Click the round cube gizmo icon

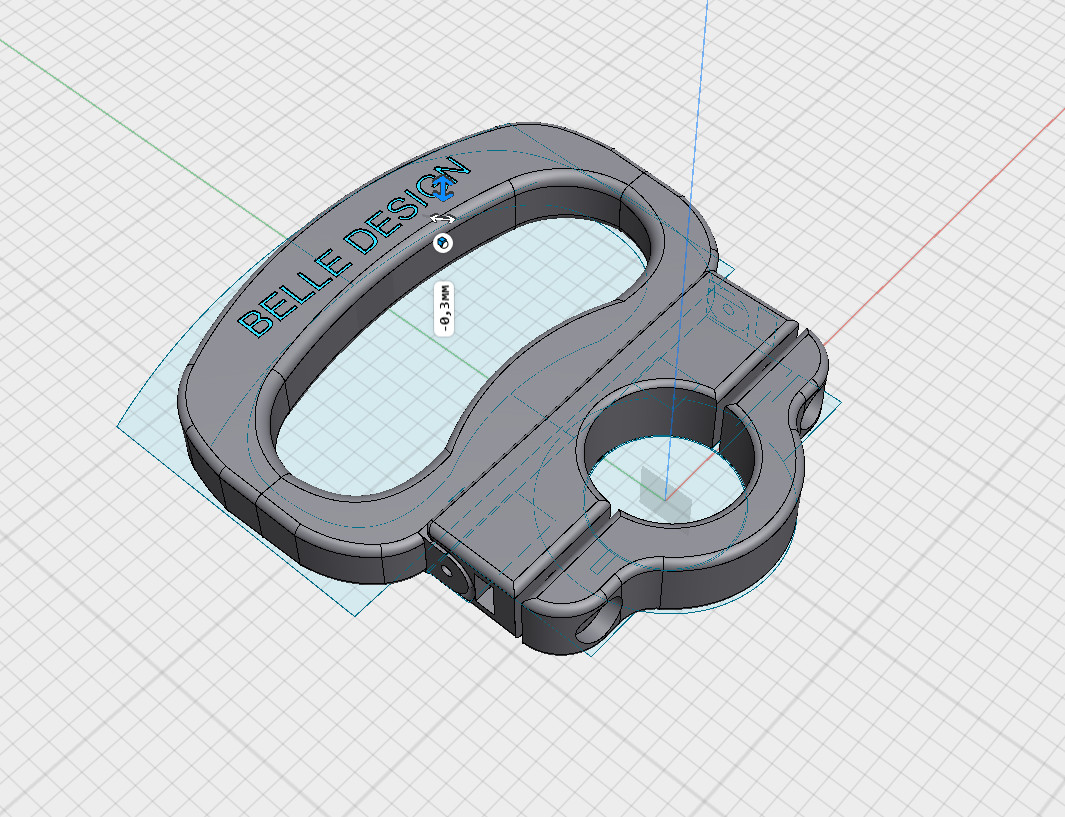tap(443, 242)
